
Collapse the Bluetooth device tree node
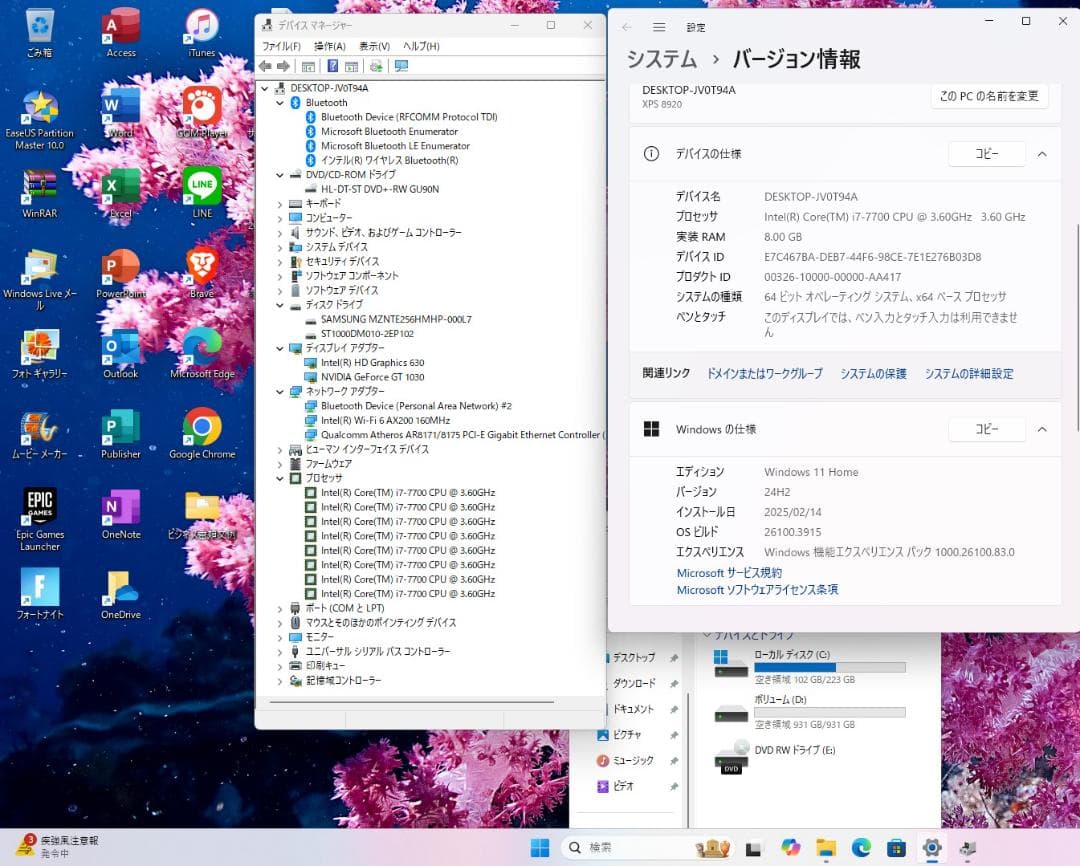[x=281, y=102]
